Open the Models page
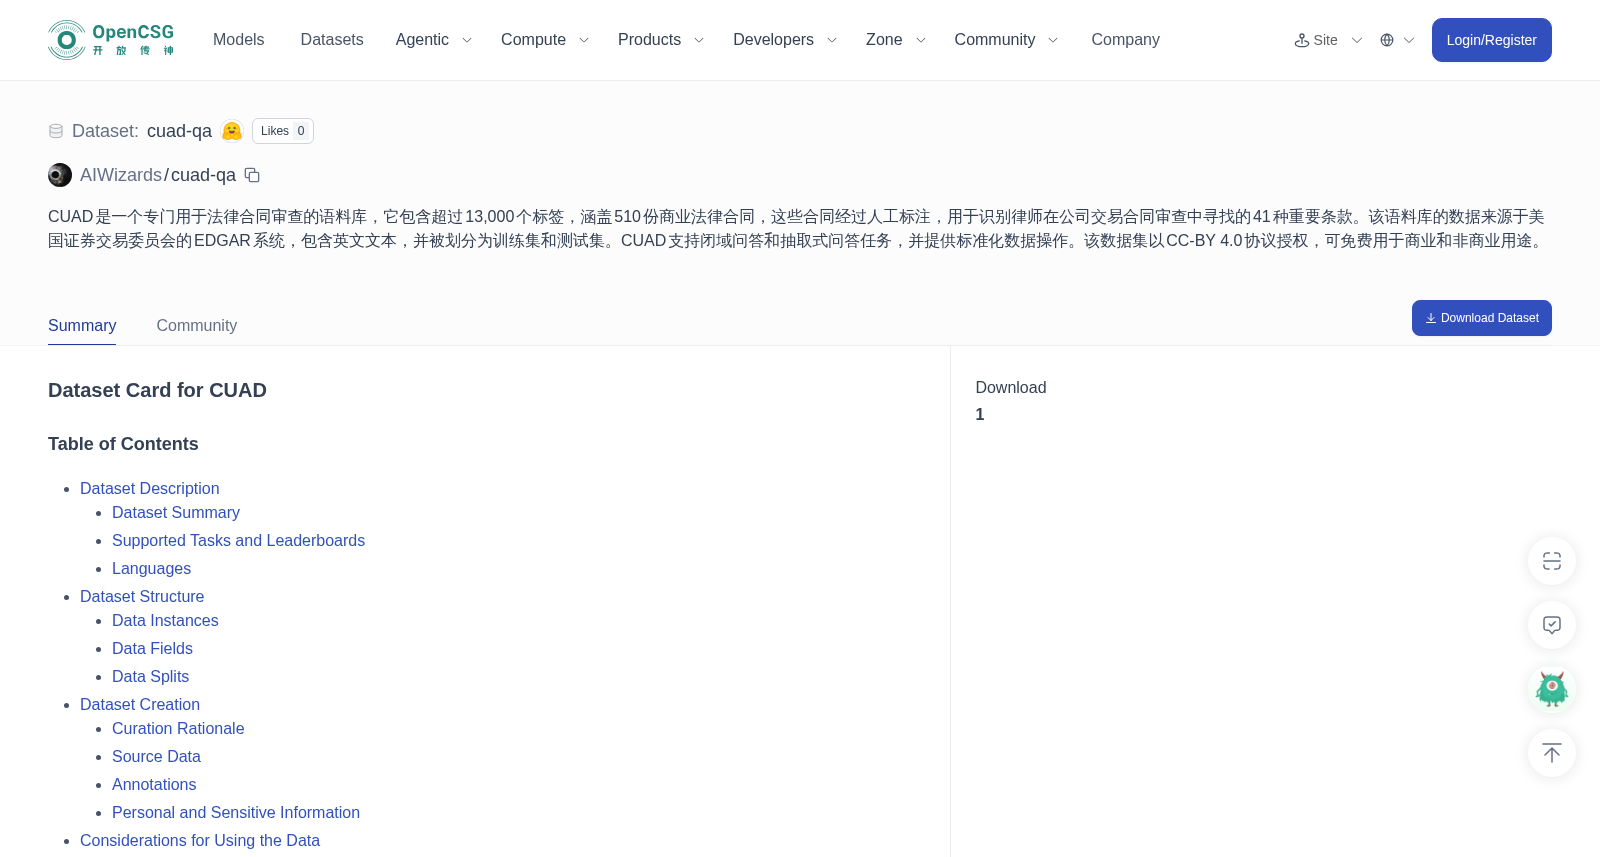The image size is (1600, 857). 239,40
